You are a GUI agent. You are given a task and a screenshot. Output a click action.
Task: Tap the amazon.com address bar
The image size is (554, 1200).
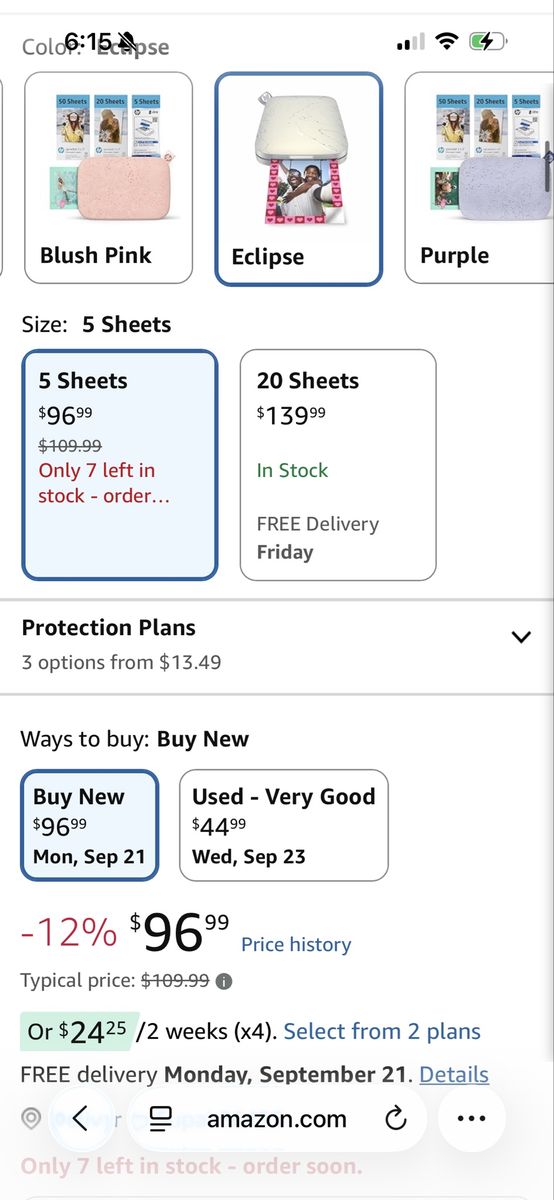pyautogui.click(x=277, y=1119)
